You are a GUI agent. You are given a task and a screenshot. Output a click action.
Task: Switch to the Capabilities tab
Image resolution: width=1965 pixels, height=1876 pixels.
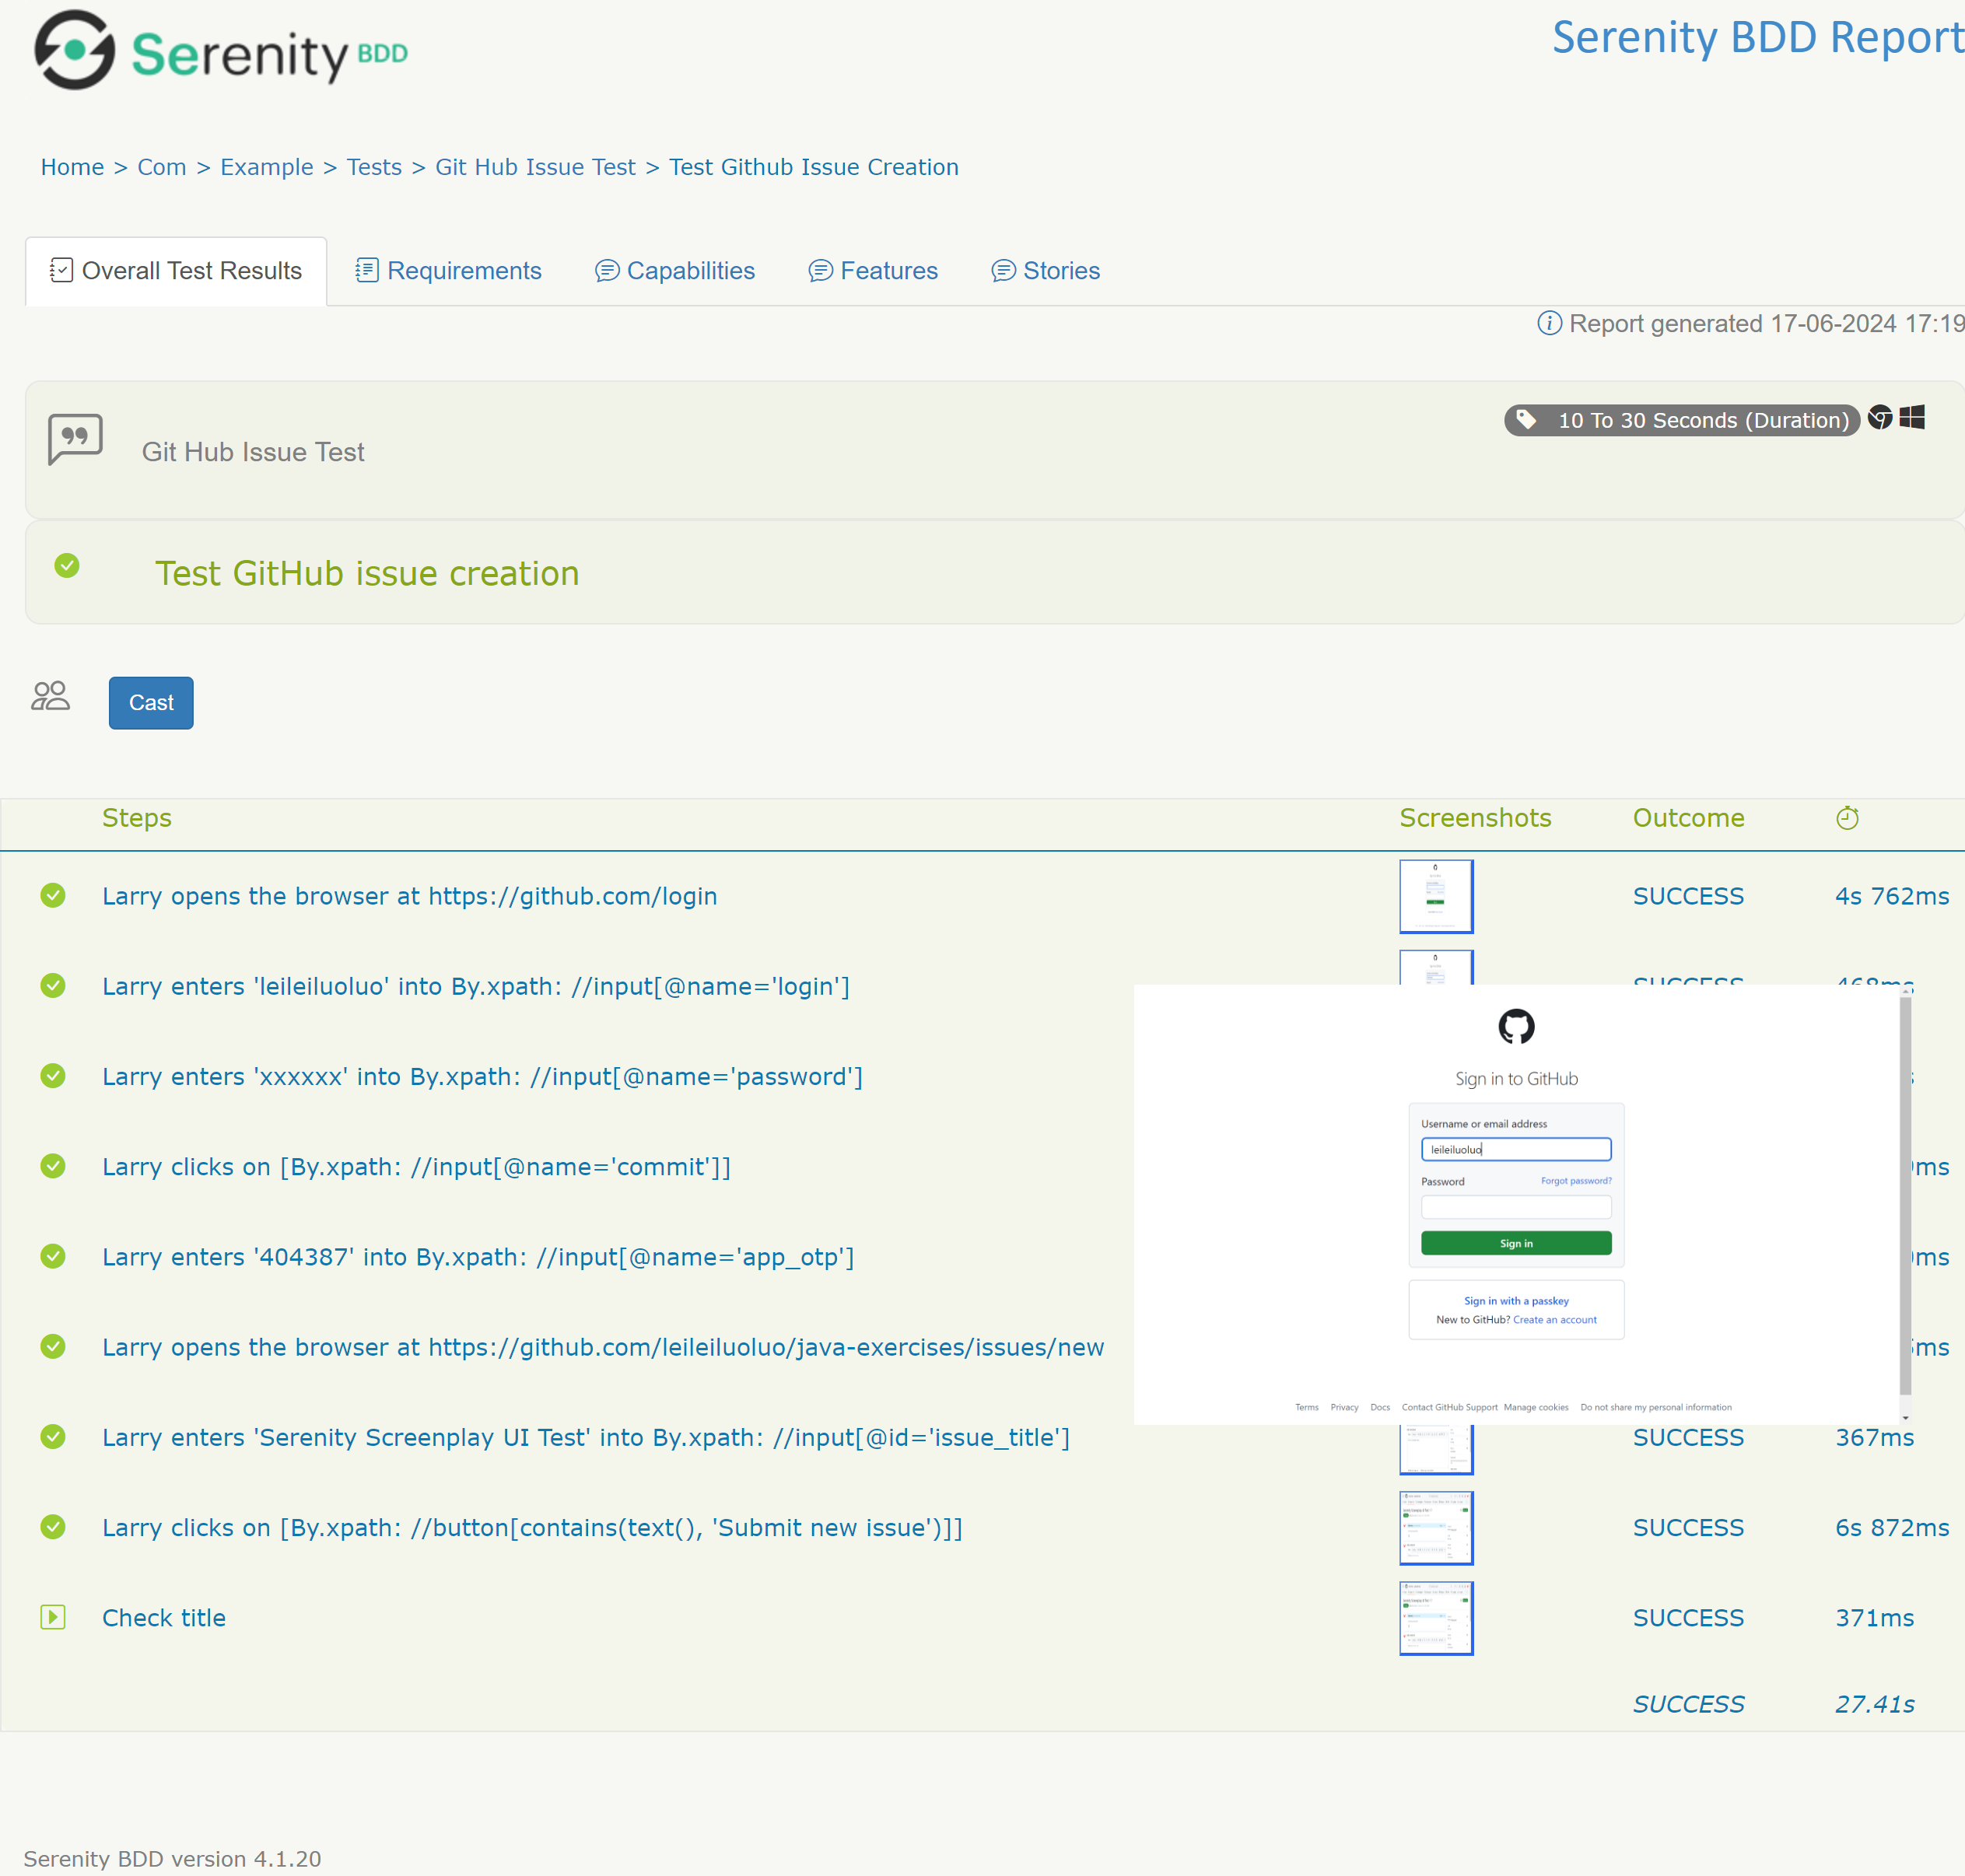click(675, 271)
